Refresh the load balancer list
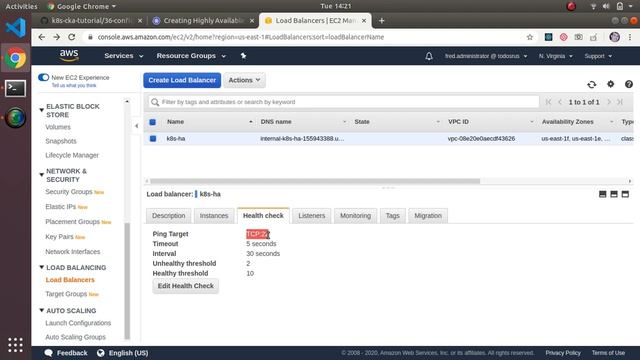 (x=591, y=84)
